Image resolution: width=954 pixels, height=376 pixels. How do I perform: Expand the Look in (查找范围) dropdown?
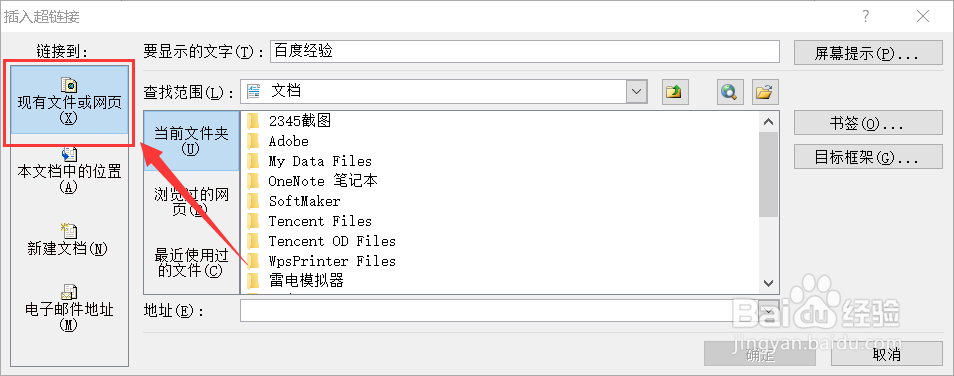click(x=637, y=92)
